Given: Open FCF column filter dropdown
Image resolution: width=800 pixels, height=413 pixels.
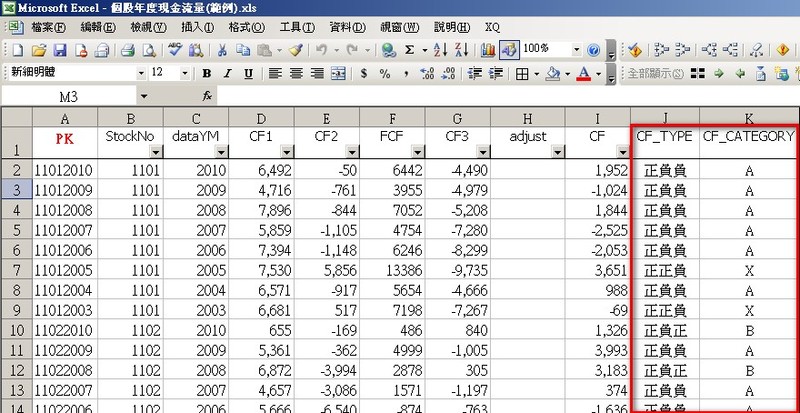Looking at the screenshot, I should coord(418,152).
